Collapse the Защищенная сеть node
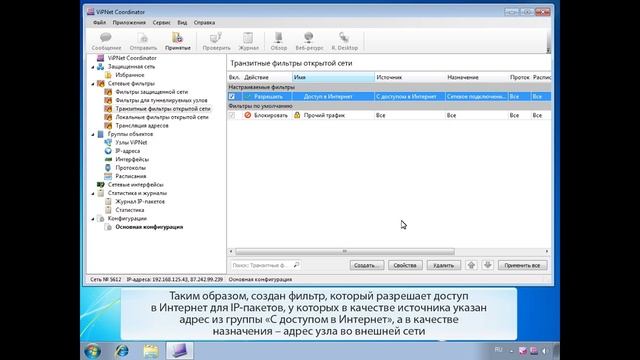The height and width of the screenshot is (360, 640). 93,67
